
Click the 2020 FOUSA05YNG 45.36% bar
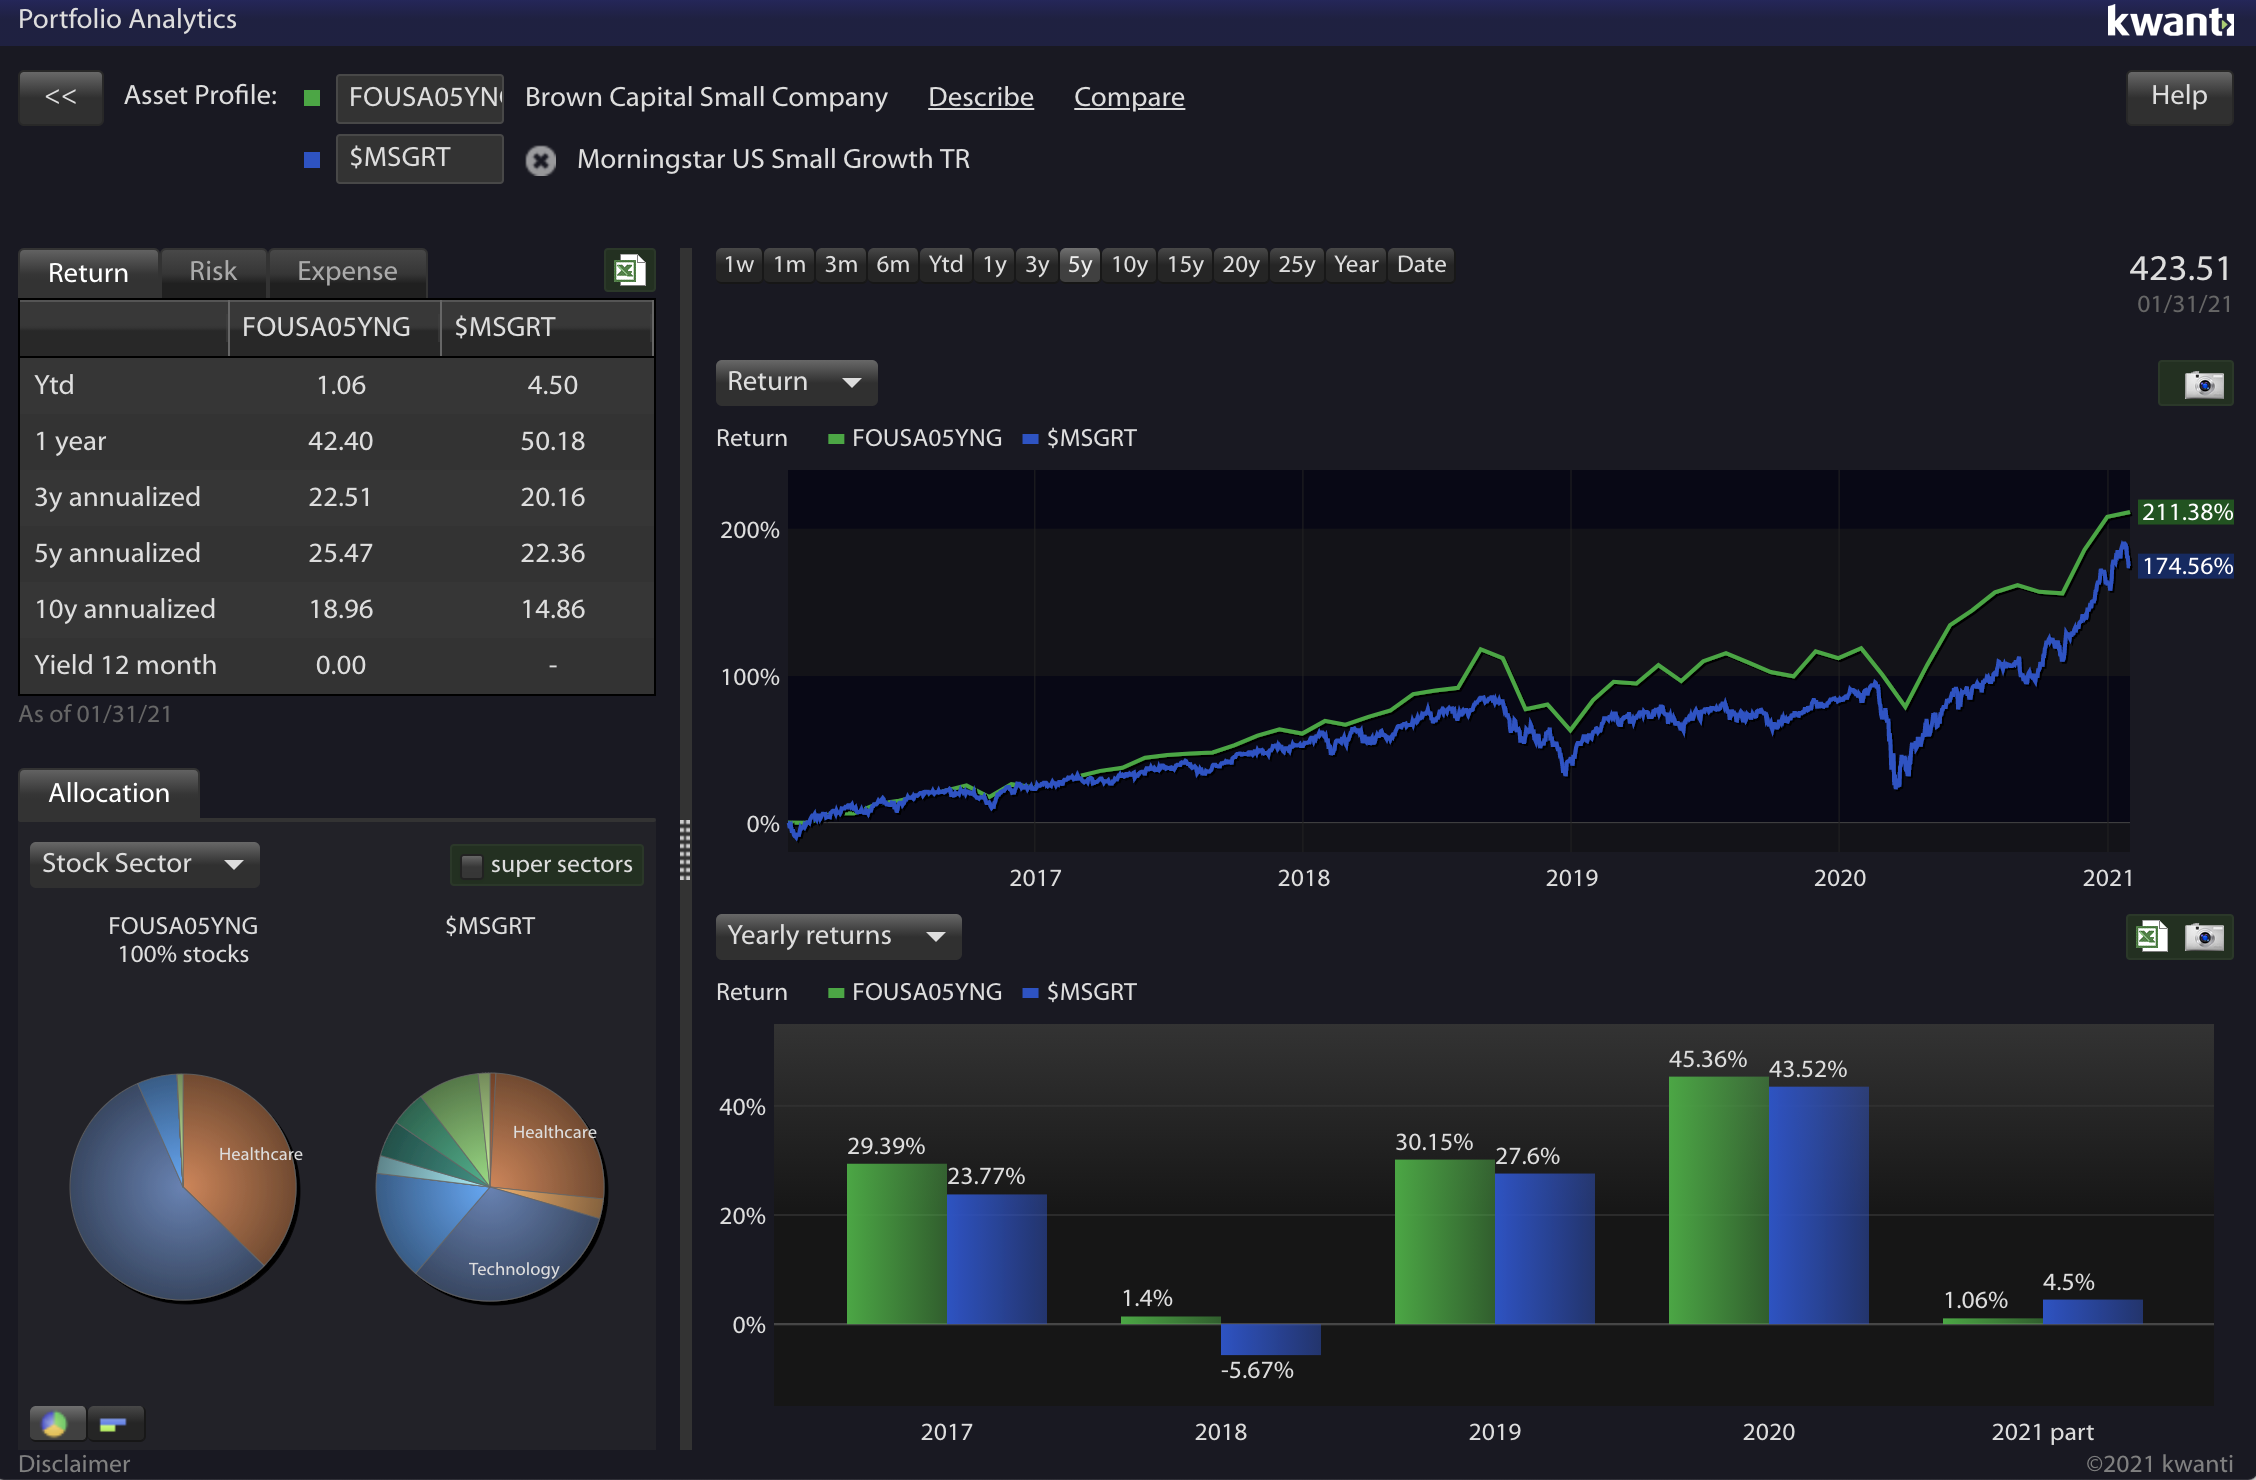point(1718,1200)
